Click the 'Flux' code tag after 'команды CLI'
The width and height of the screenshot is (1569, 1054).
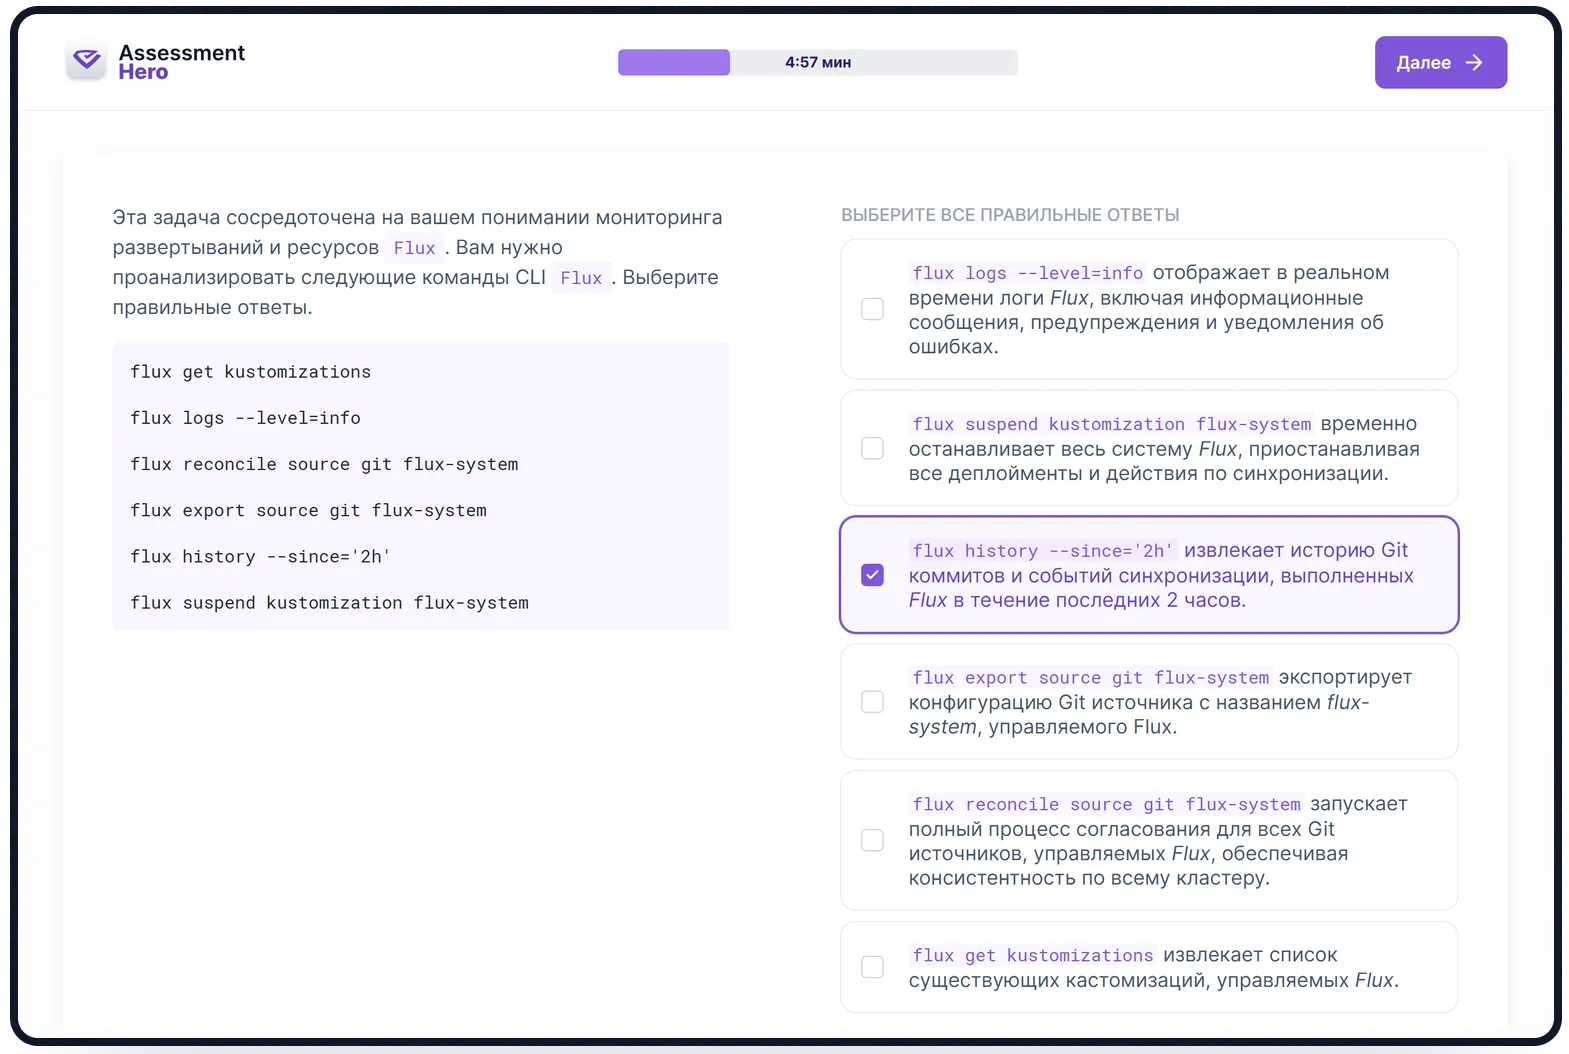581,278
